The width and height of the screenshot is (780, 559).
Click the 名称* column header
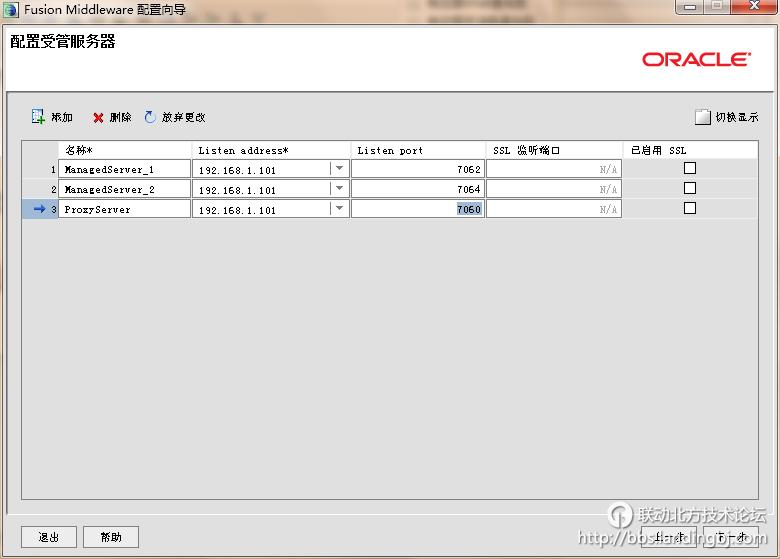[x=125, y=150]
